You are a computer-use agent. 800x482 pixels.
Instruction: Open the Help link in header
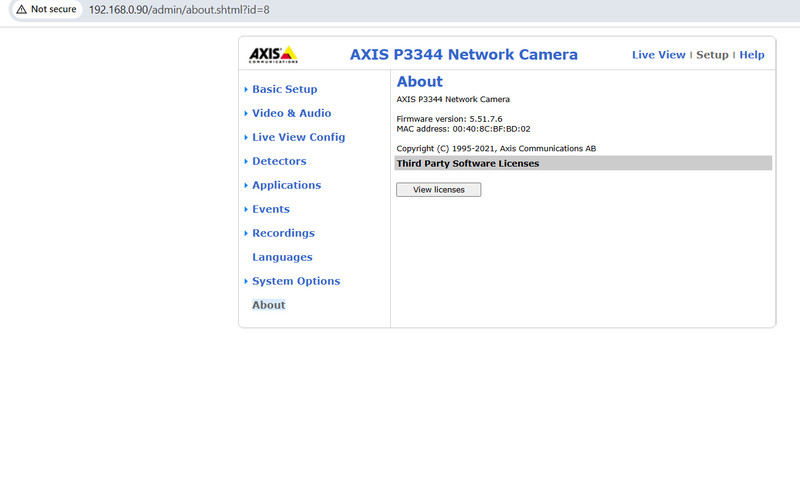click(x=752, y=55)
